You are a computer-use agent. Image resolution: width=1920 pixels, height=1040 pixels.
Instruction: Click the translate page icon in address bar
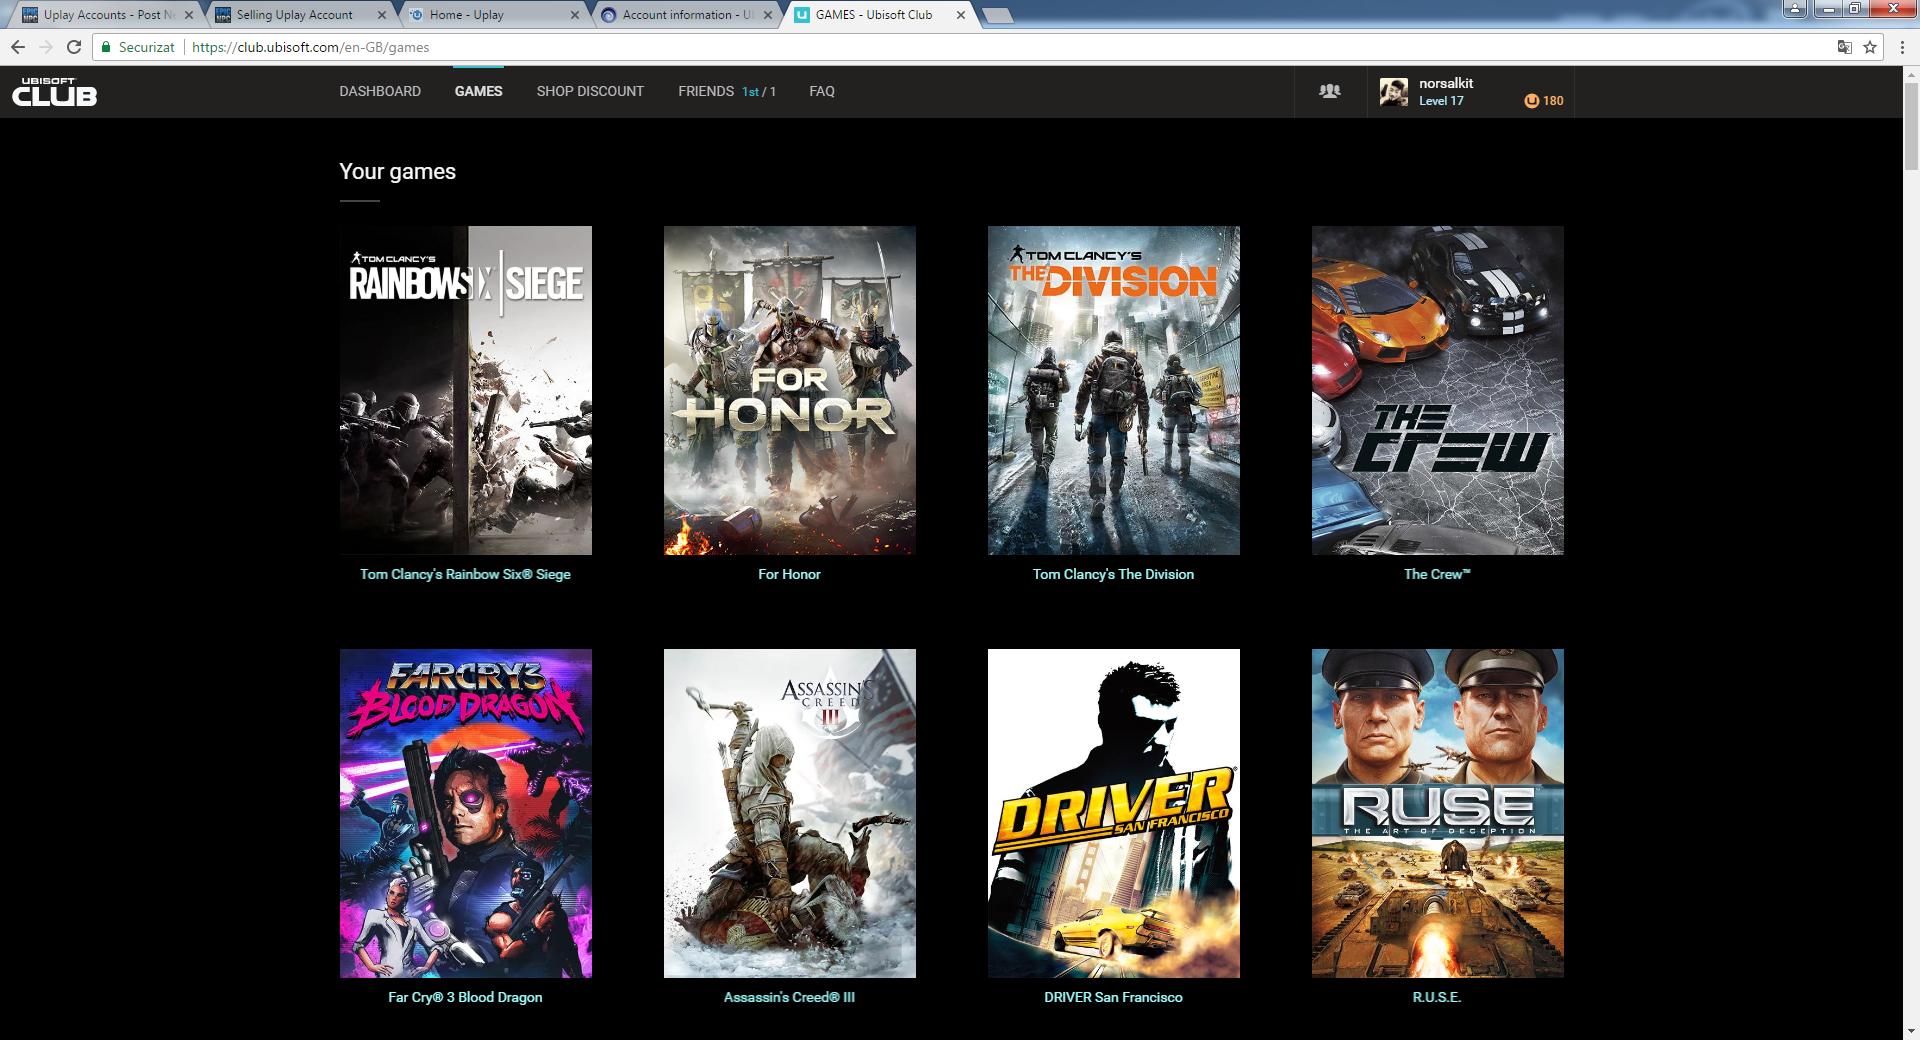coord(1845,47)
